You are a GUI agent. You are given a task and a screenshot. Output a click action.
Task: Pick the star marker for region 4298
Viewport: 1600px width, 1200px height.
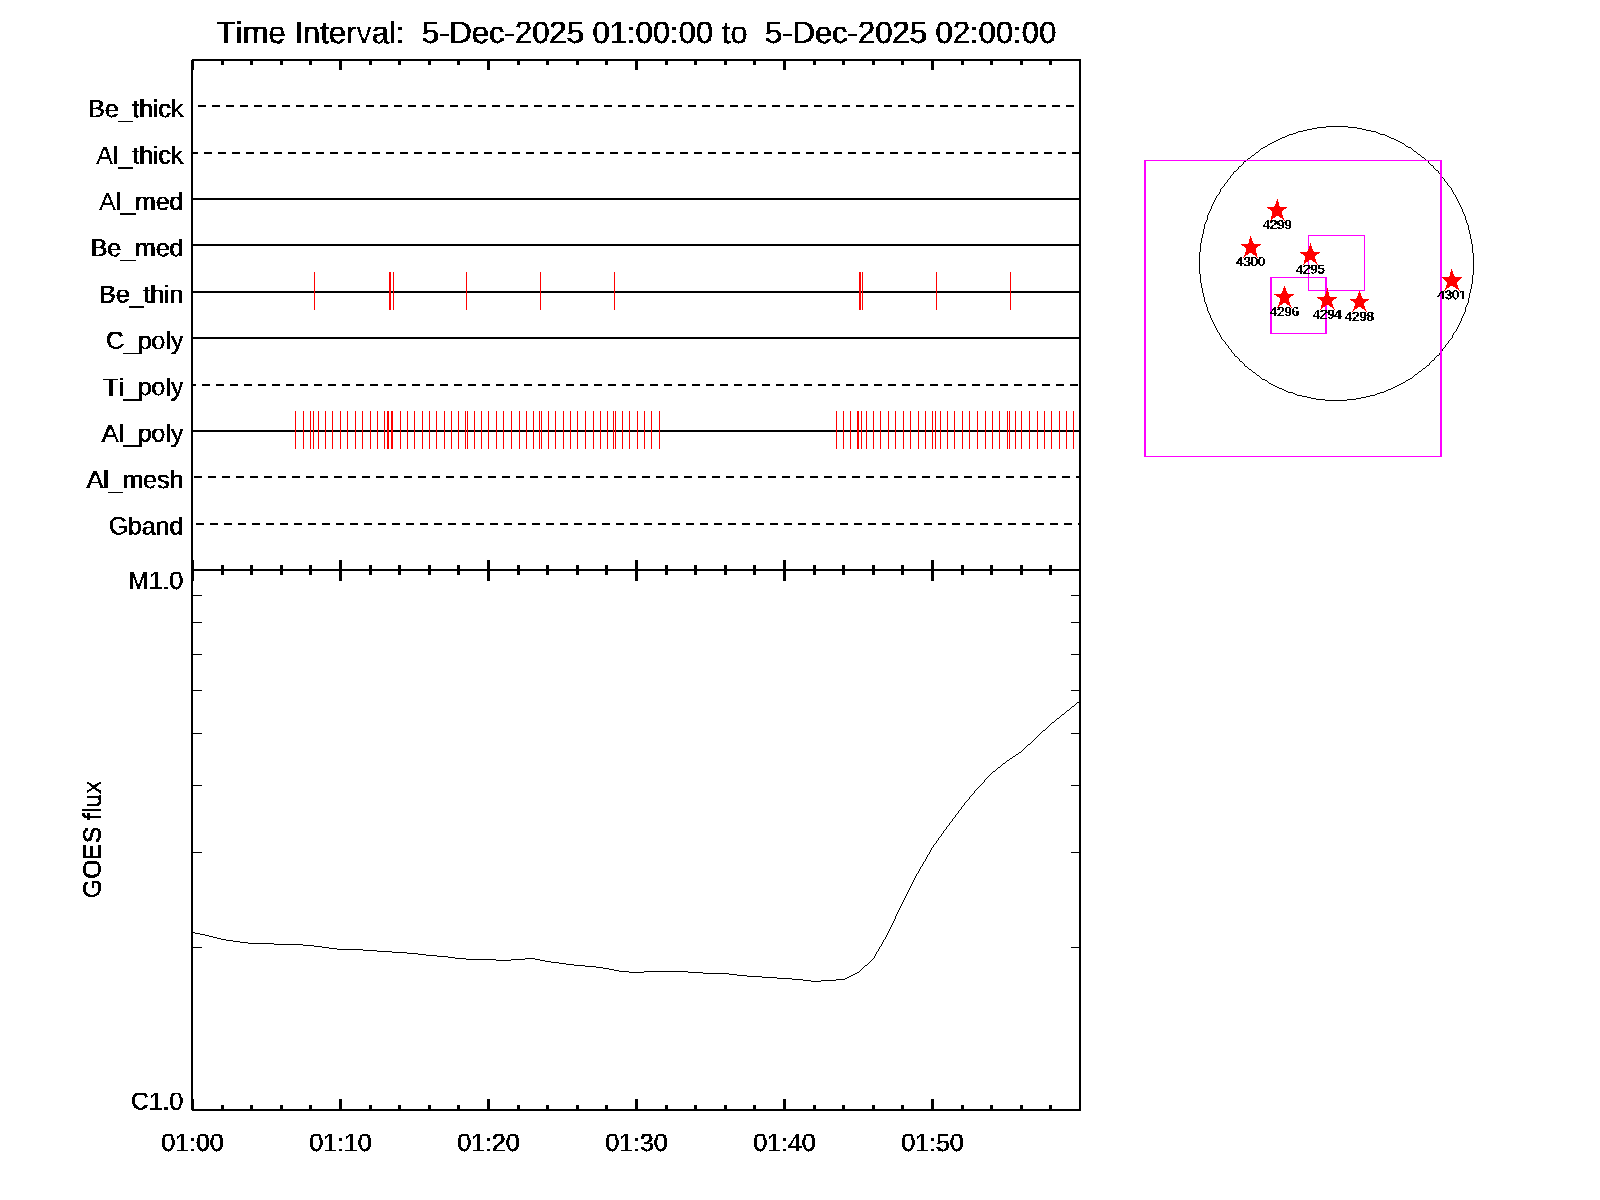coord(1359,302)
